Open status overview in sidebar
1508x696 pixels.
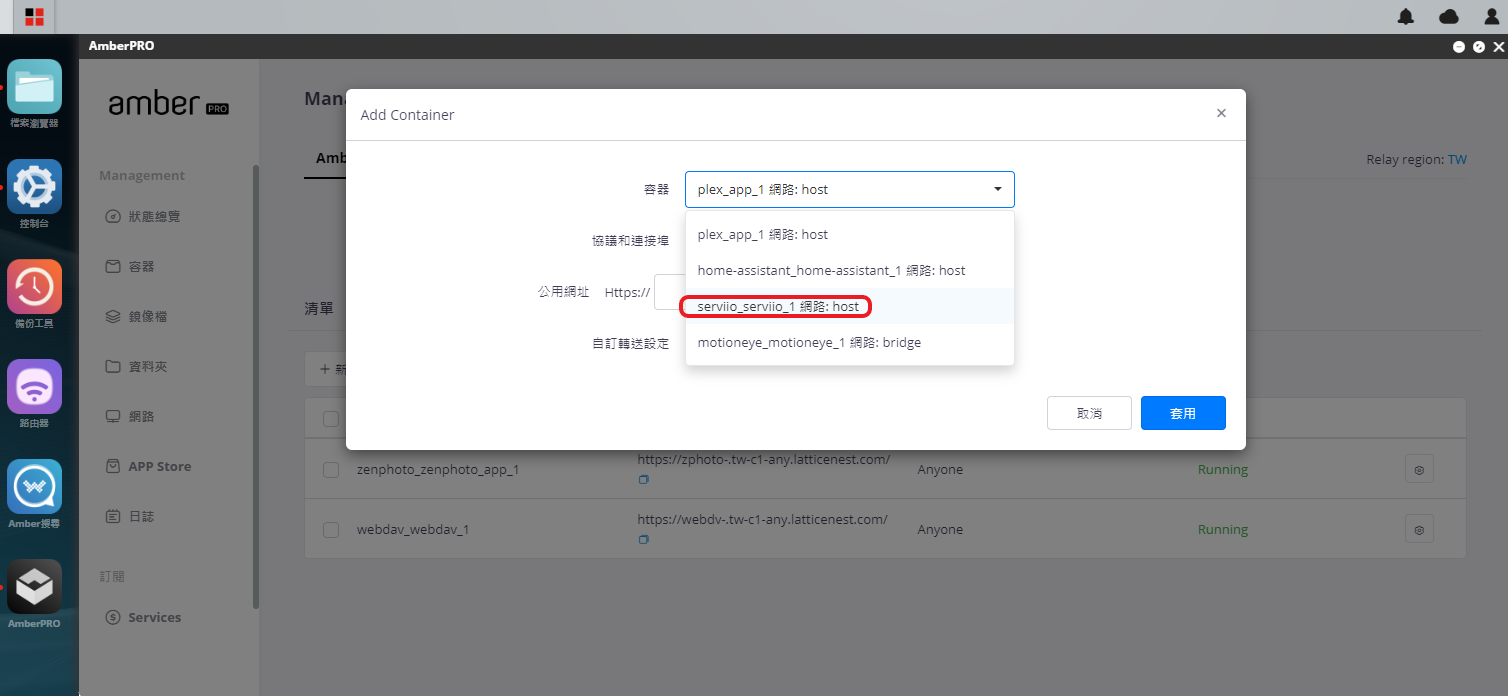(x=143, y=216)
